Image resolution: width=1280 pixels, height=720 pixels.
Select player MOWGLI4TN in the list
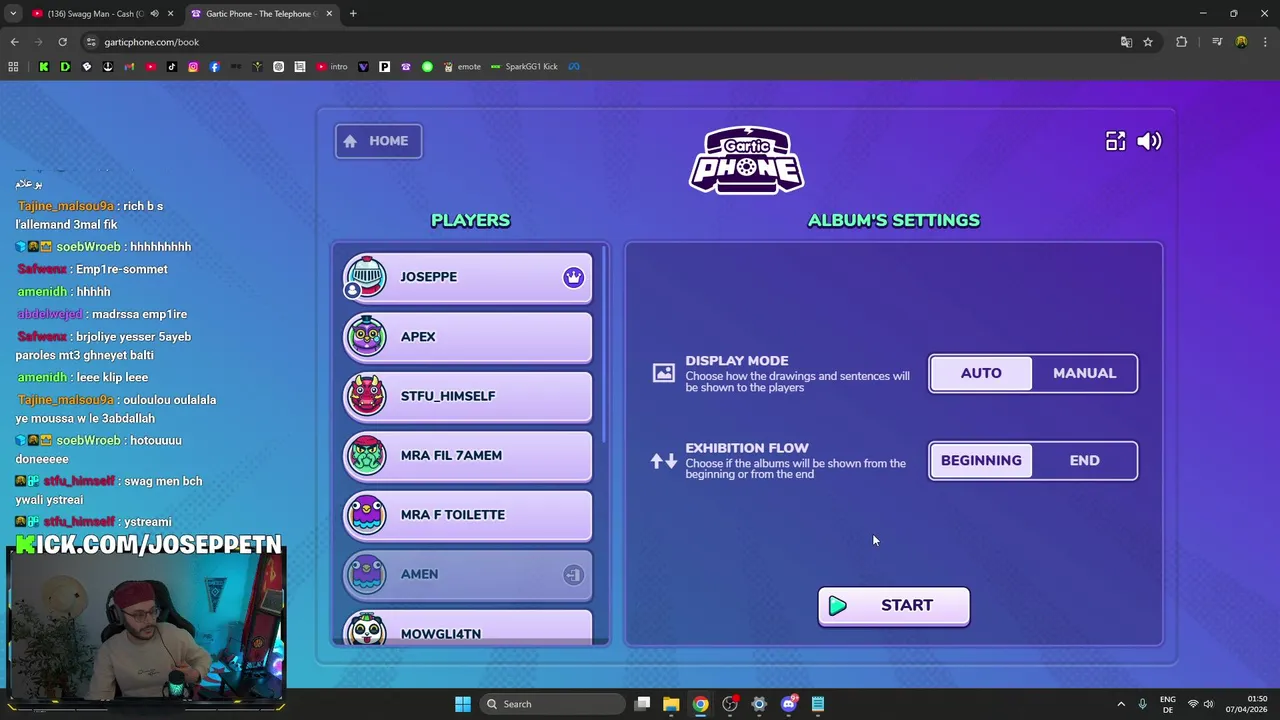(x=467, y=629)
